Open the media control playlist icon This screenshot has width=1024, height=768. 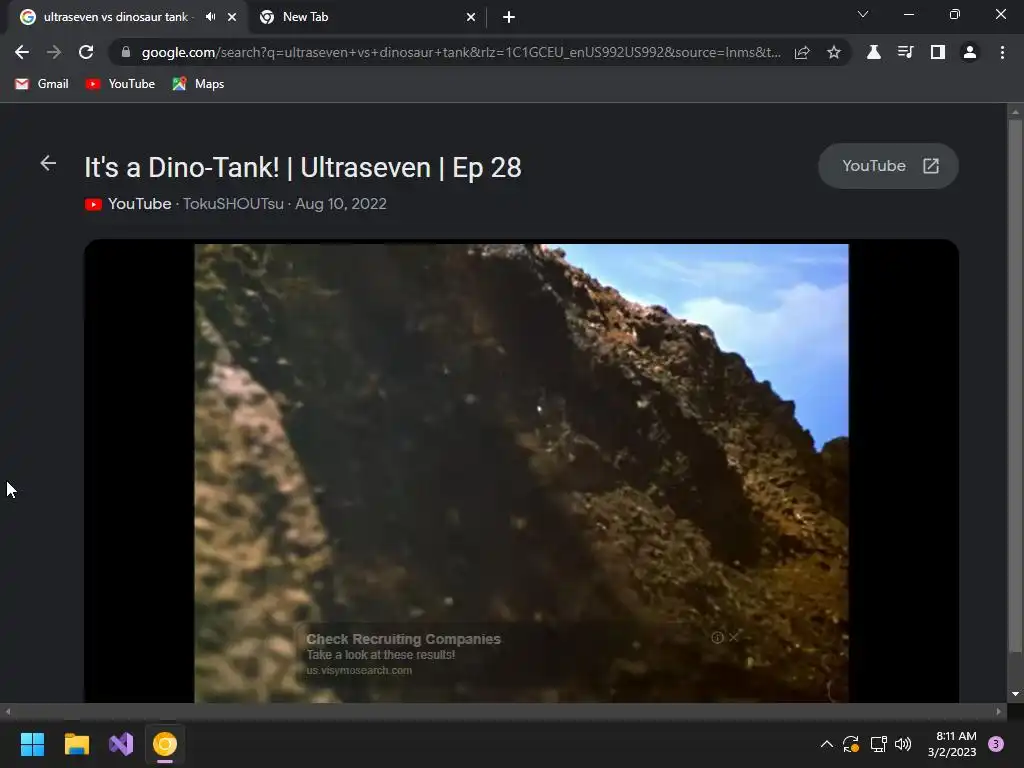pyautogui.click(x=906, y=52)
